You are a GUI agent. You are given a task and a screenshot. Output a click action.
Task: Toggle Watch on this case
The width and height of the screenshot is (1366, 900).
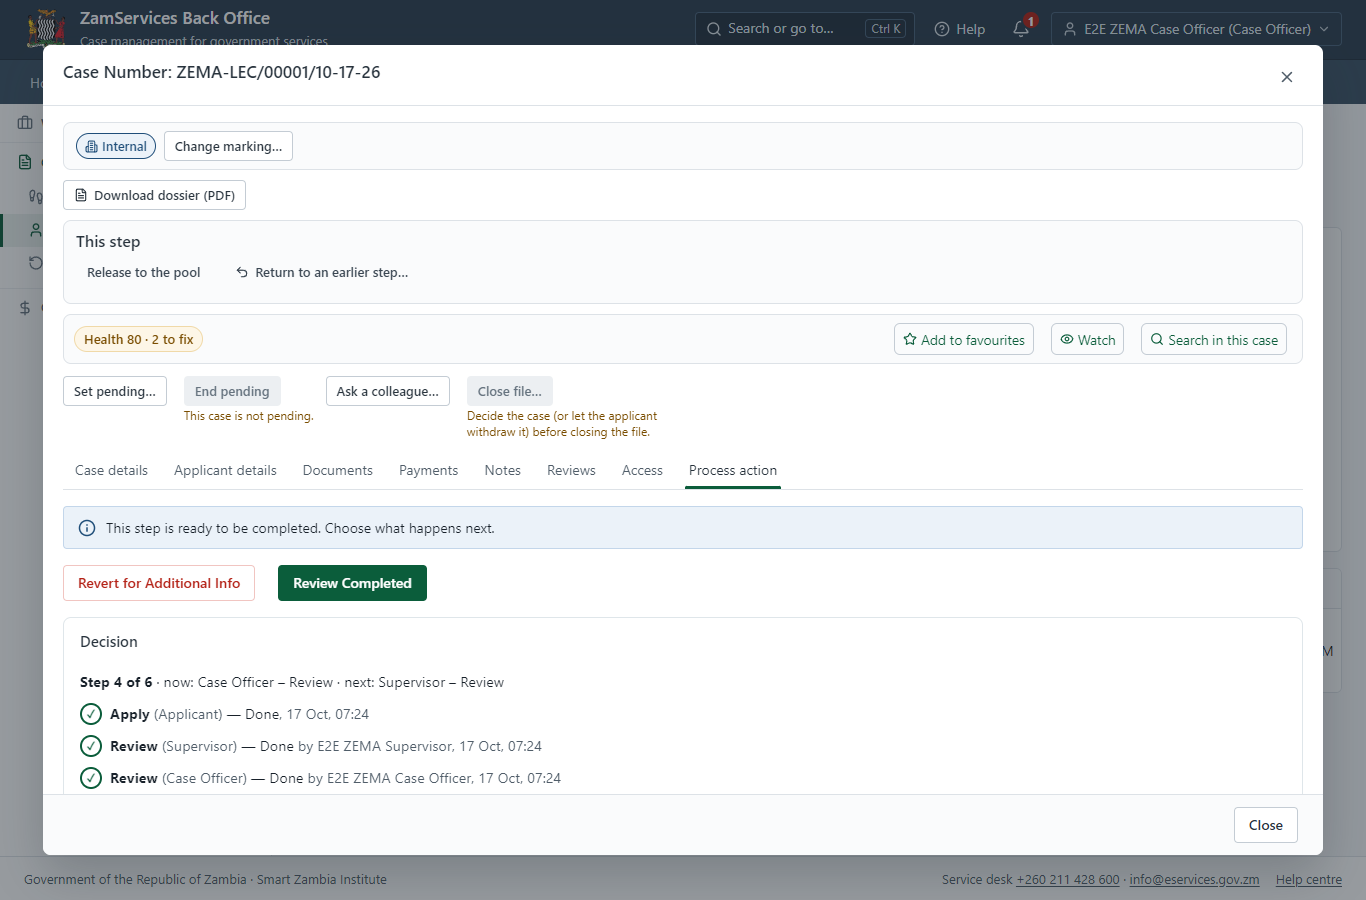pos(1087,339)
